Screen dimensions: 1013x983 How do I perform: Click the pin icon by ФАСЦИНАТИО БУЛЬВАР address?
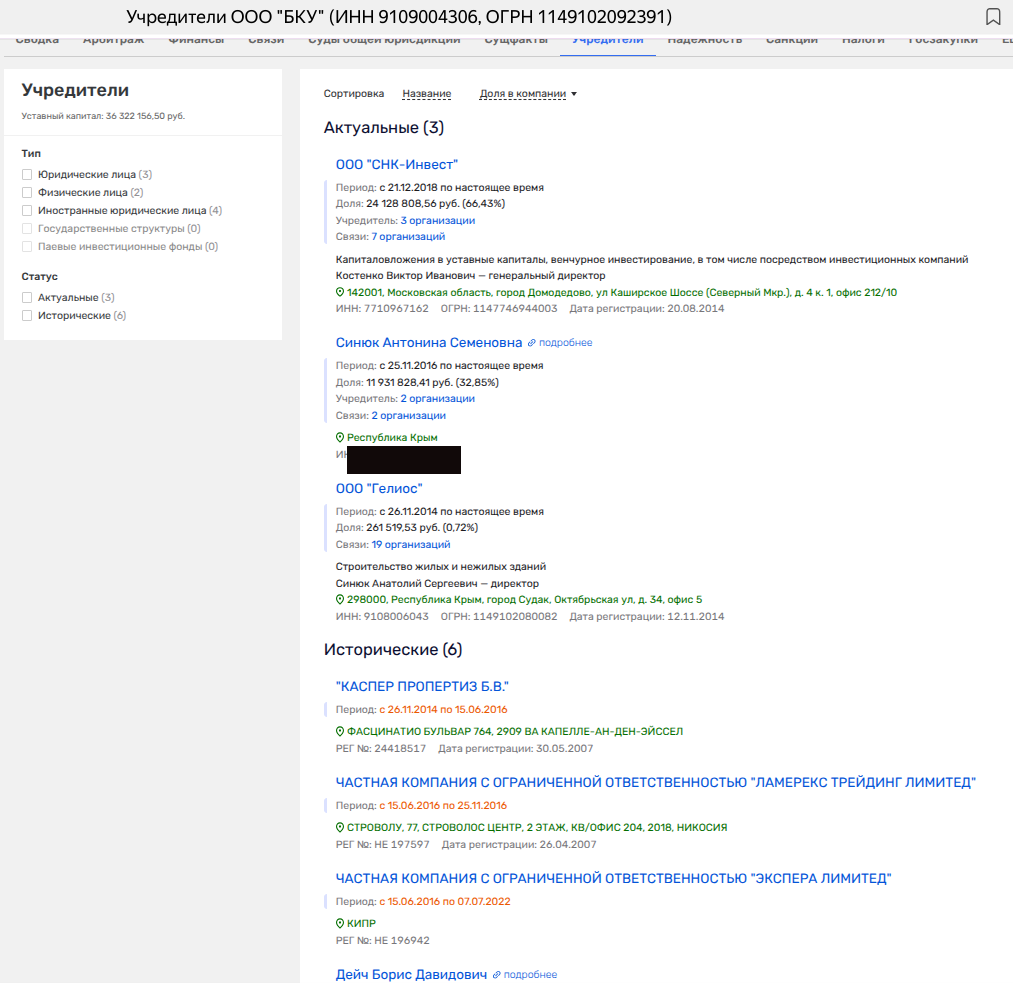340,732
